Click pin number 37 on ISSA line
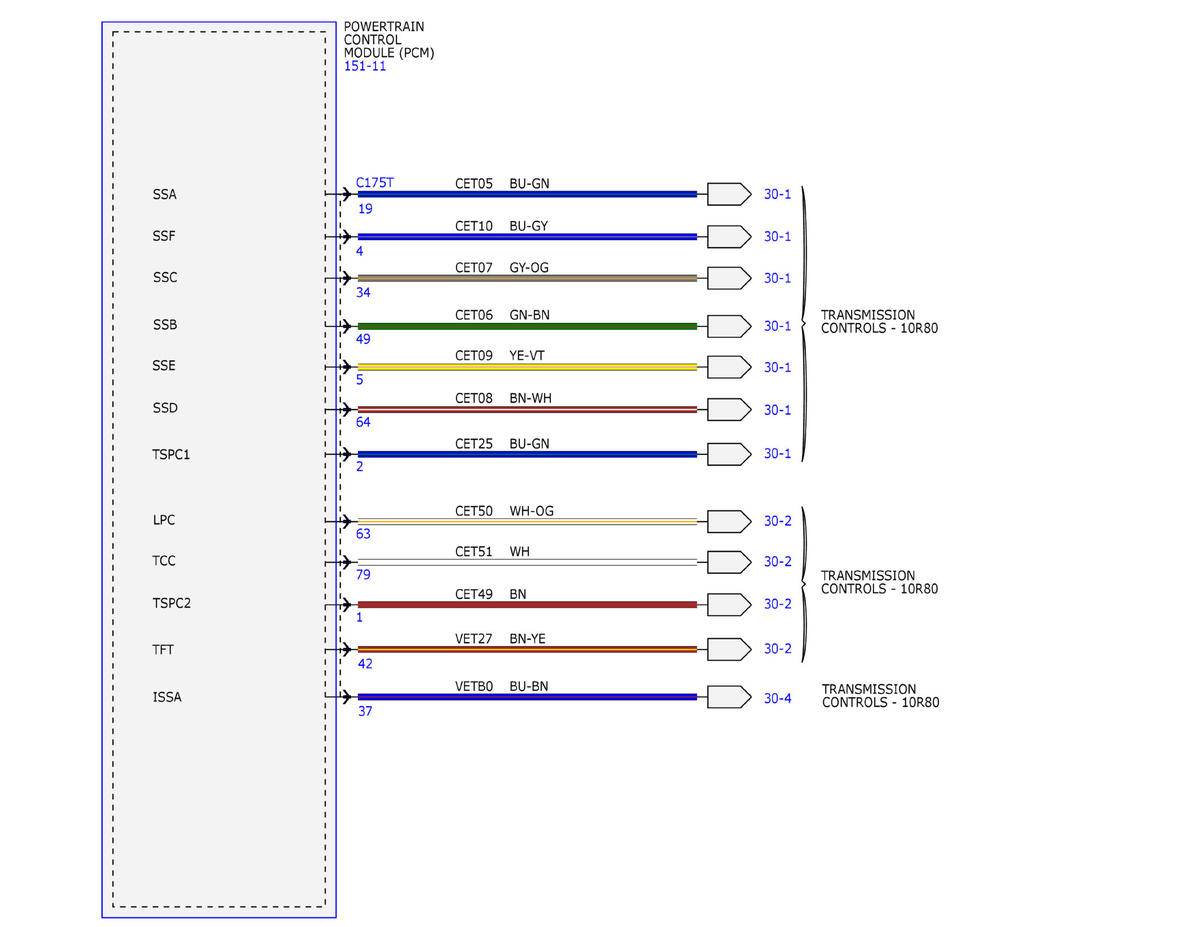 pyautogui.click(x=363, y=711)
